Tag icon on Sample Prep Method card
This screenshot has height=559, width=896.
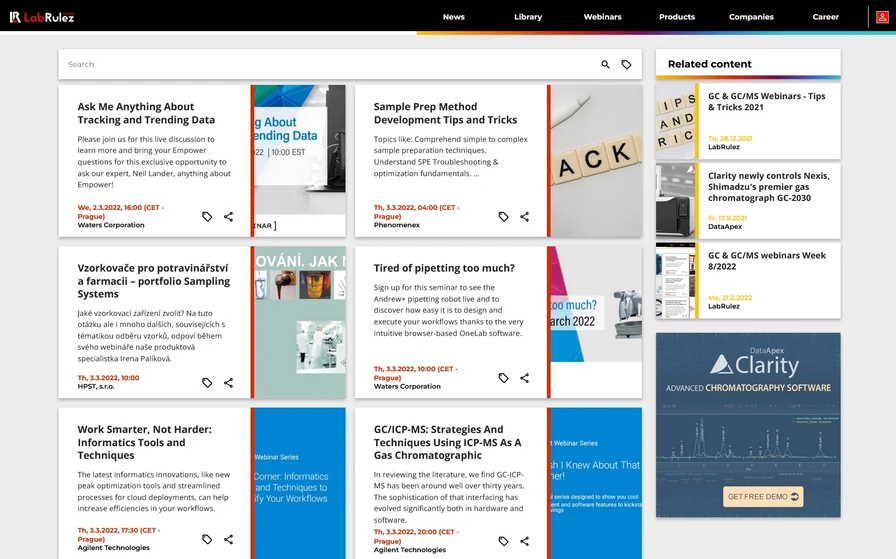pyautogui.click(x=503, y=217)
